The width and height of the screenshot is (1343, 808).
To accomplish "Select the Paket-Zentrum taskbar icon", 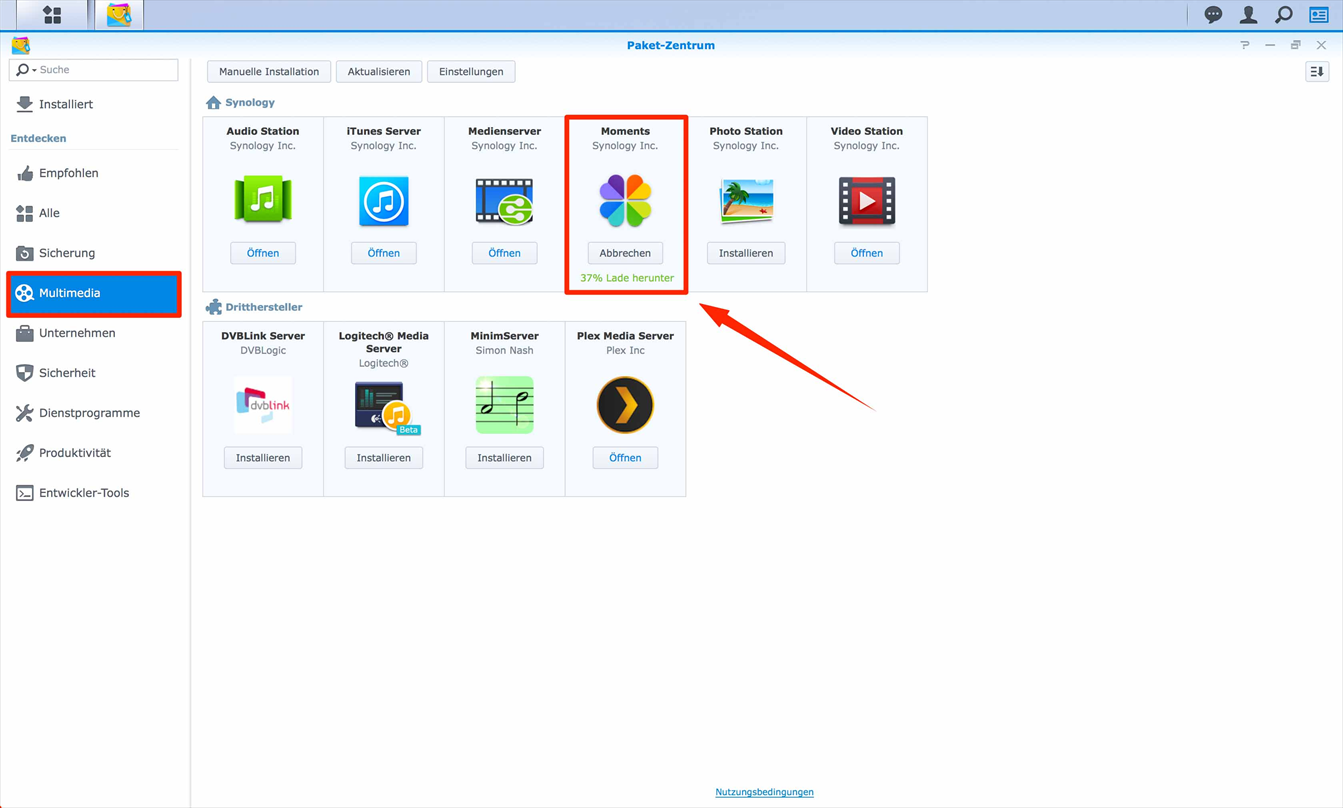I will [x=119, y=15].
